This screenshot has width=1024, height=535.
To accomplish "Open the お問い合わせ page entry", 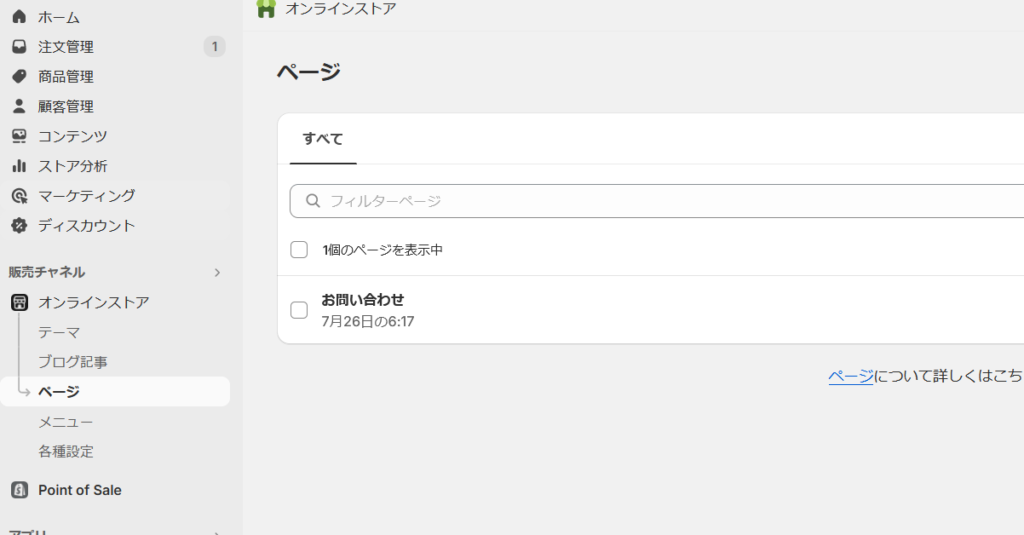I will 363,300.
